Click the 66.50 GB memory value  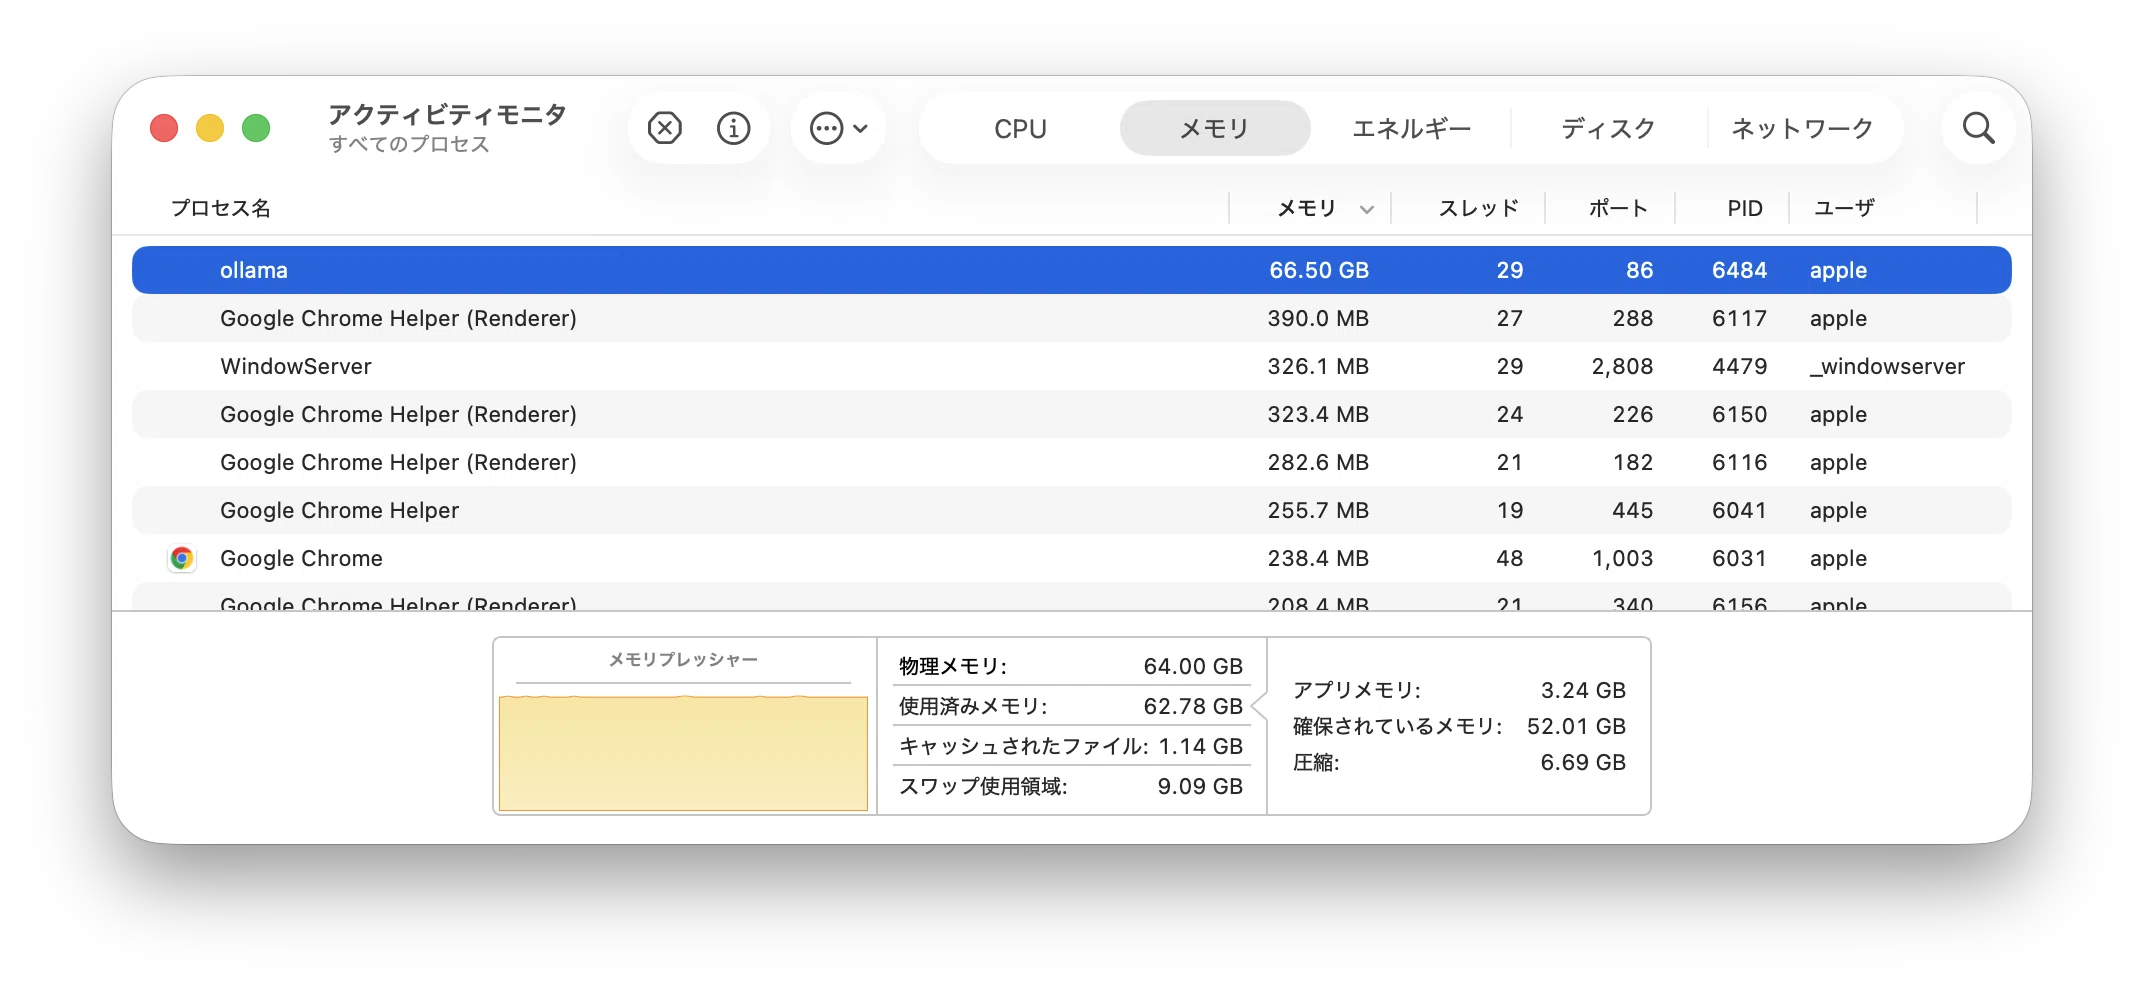click(1319, 270)
